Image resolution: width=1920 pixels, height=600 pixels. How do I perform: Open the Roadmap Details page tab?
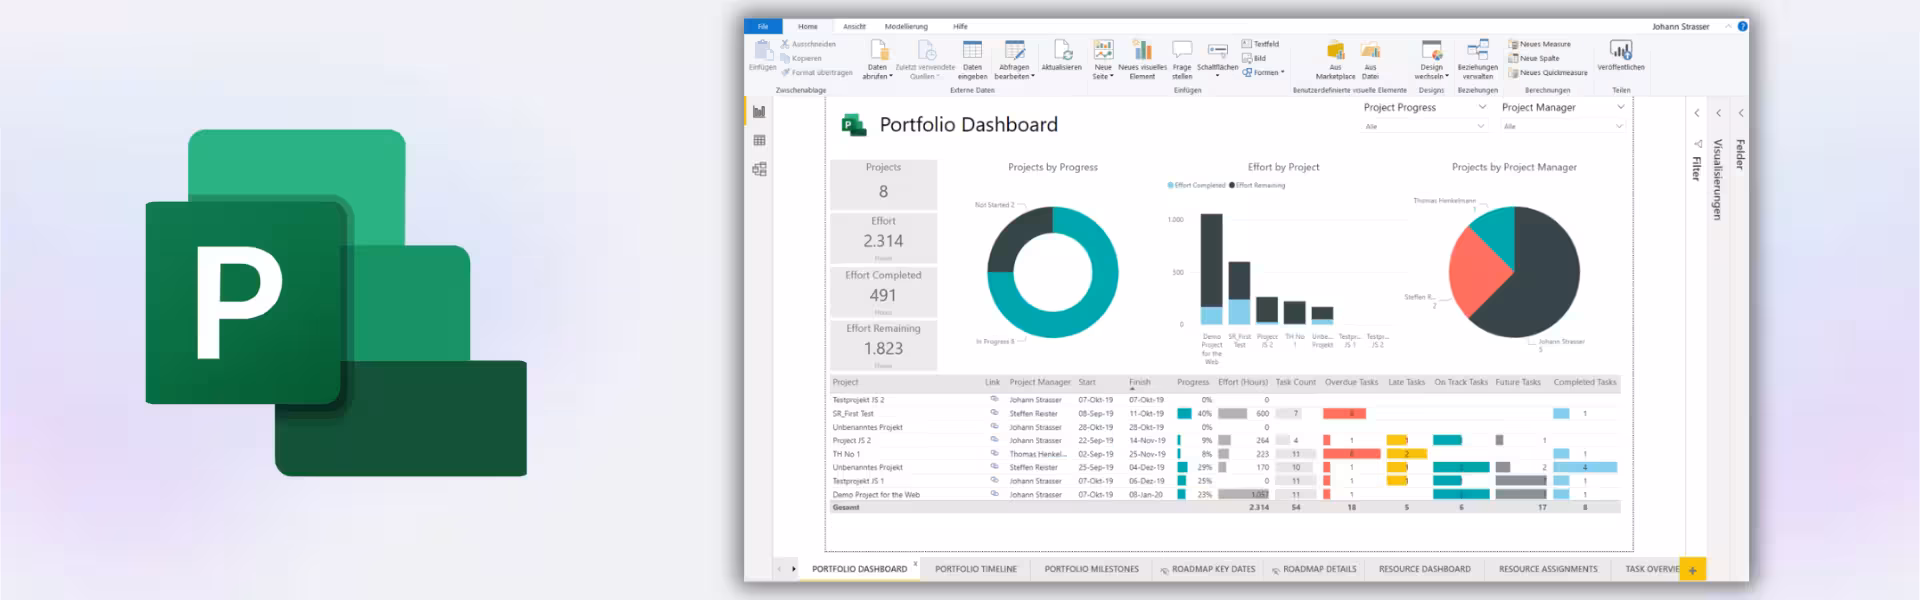(x=1314, y=569)
